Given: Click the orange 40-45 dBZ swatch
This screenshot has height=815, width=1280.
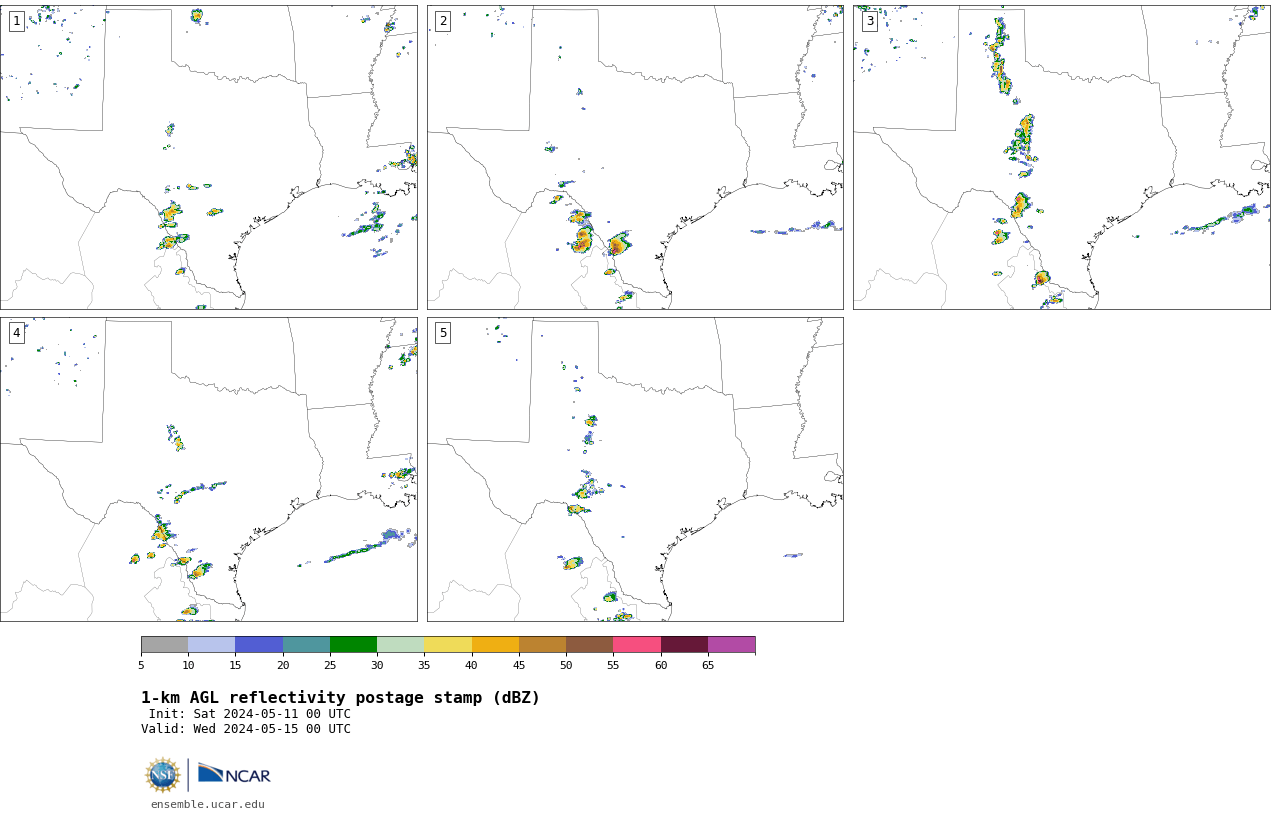Looking at the screenshot, I should tap(495, 644).
